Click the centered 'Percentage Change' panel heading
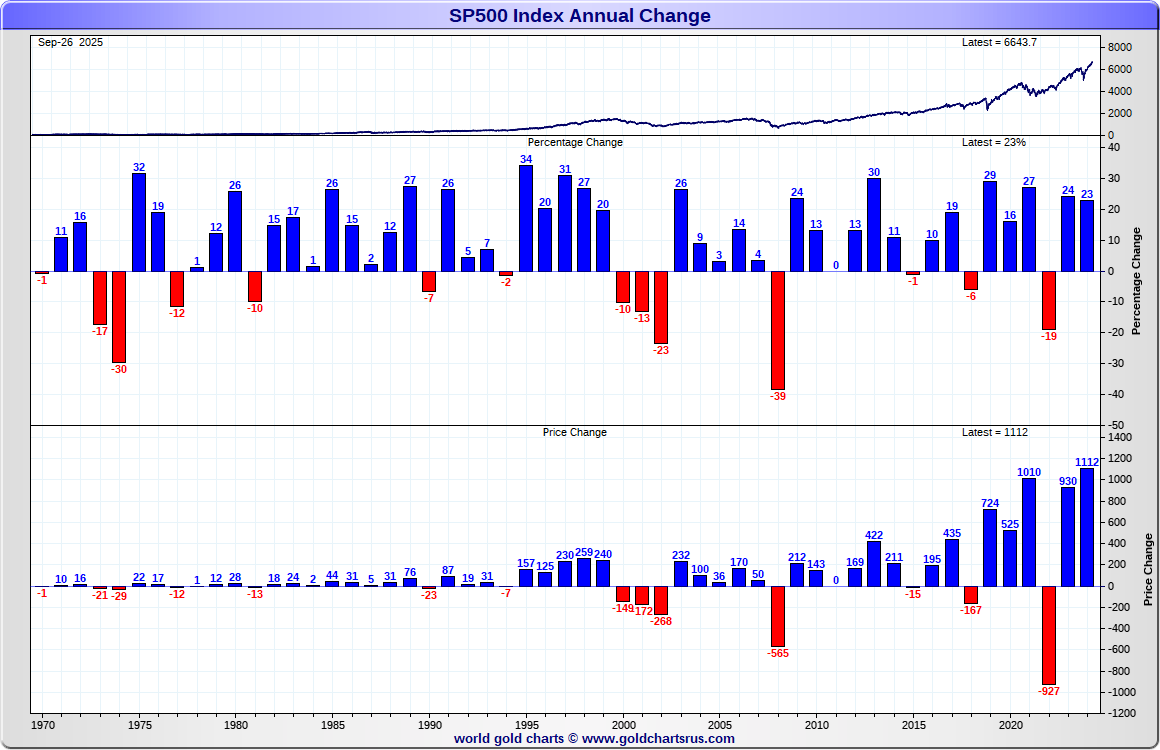1160x750 pixels. coord(575,142)
